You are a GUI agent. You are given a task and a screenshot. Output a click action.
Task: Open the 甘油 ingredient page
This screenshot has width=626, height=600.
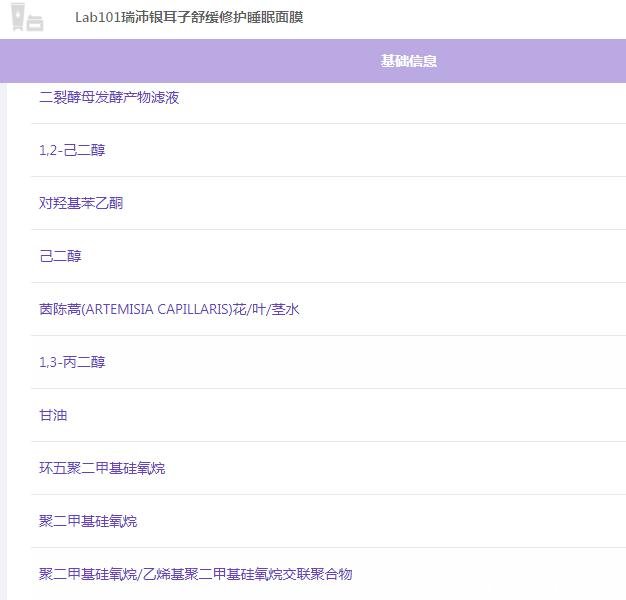click(x=53, y=416)
